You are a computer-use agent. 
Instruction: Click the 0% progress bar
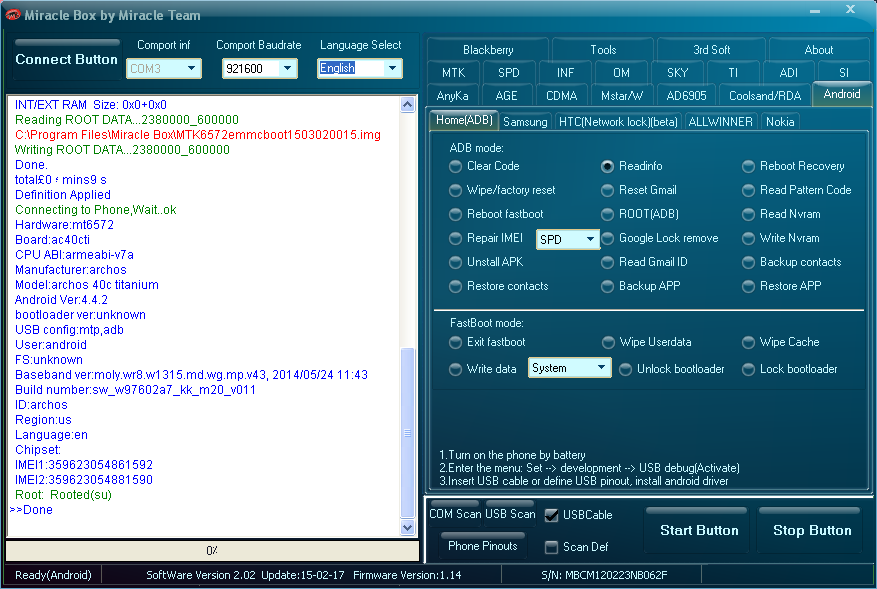[212, 550]
